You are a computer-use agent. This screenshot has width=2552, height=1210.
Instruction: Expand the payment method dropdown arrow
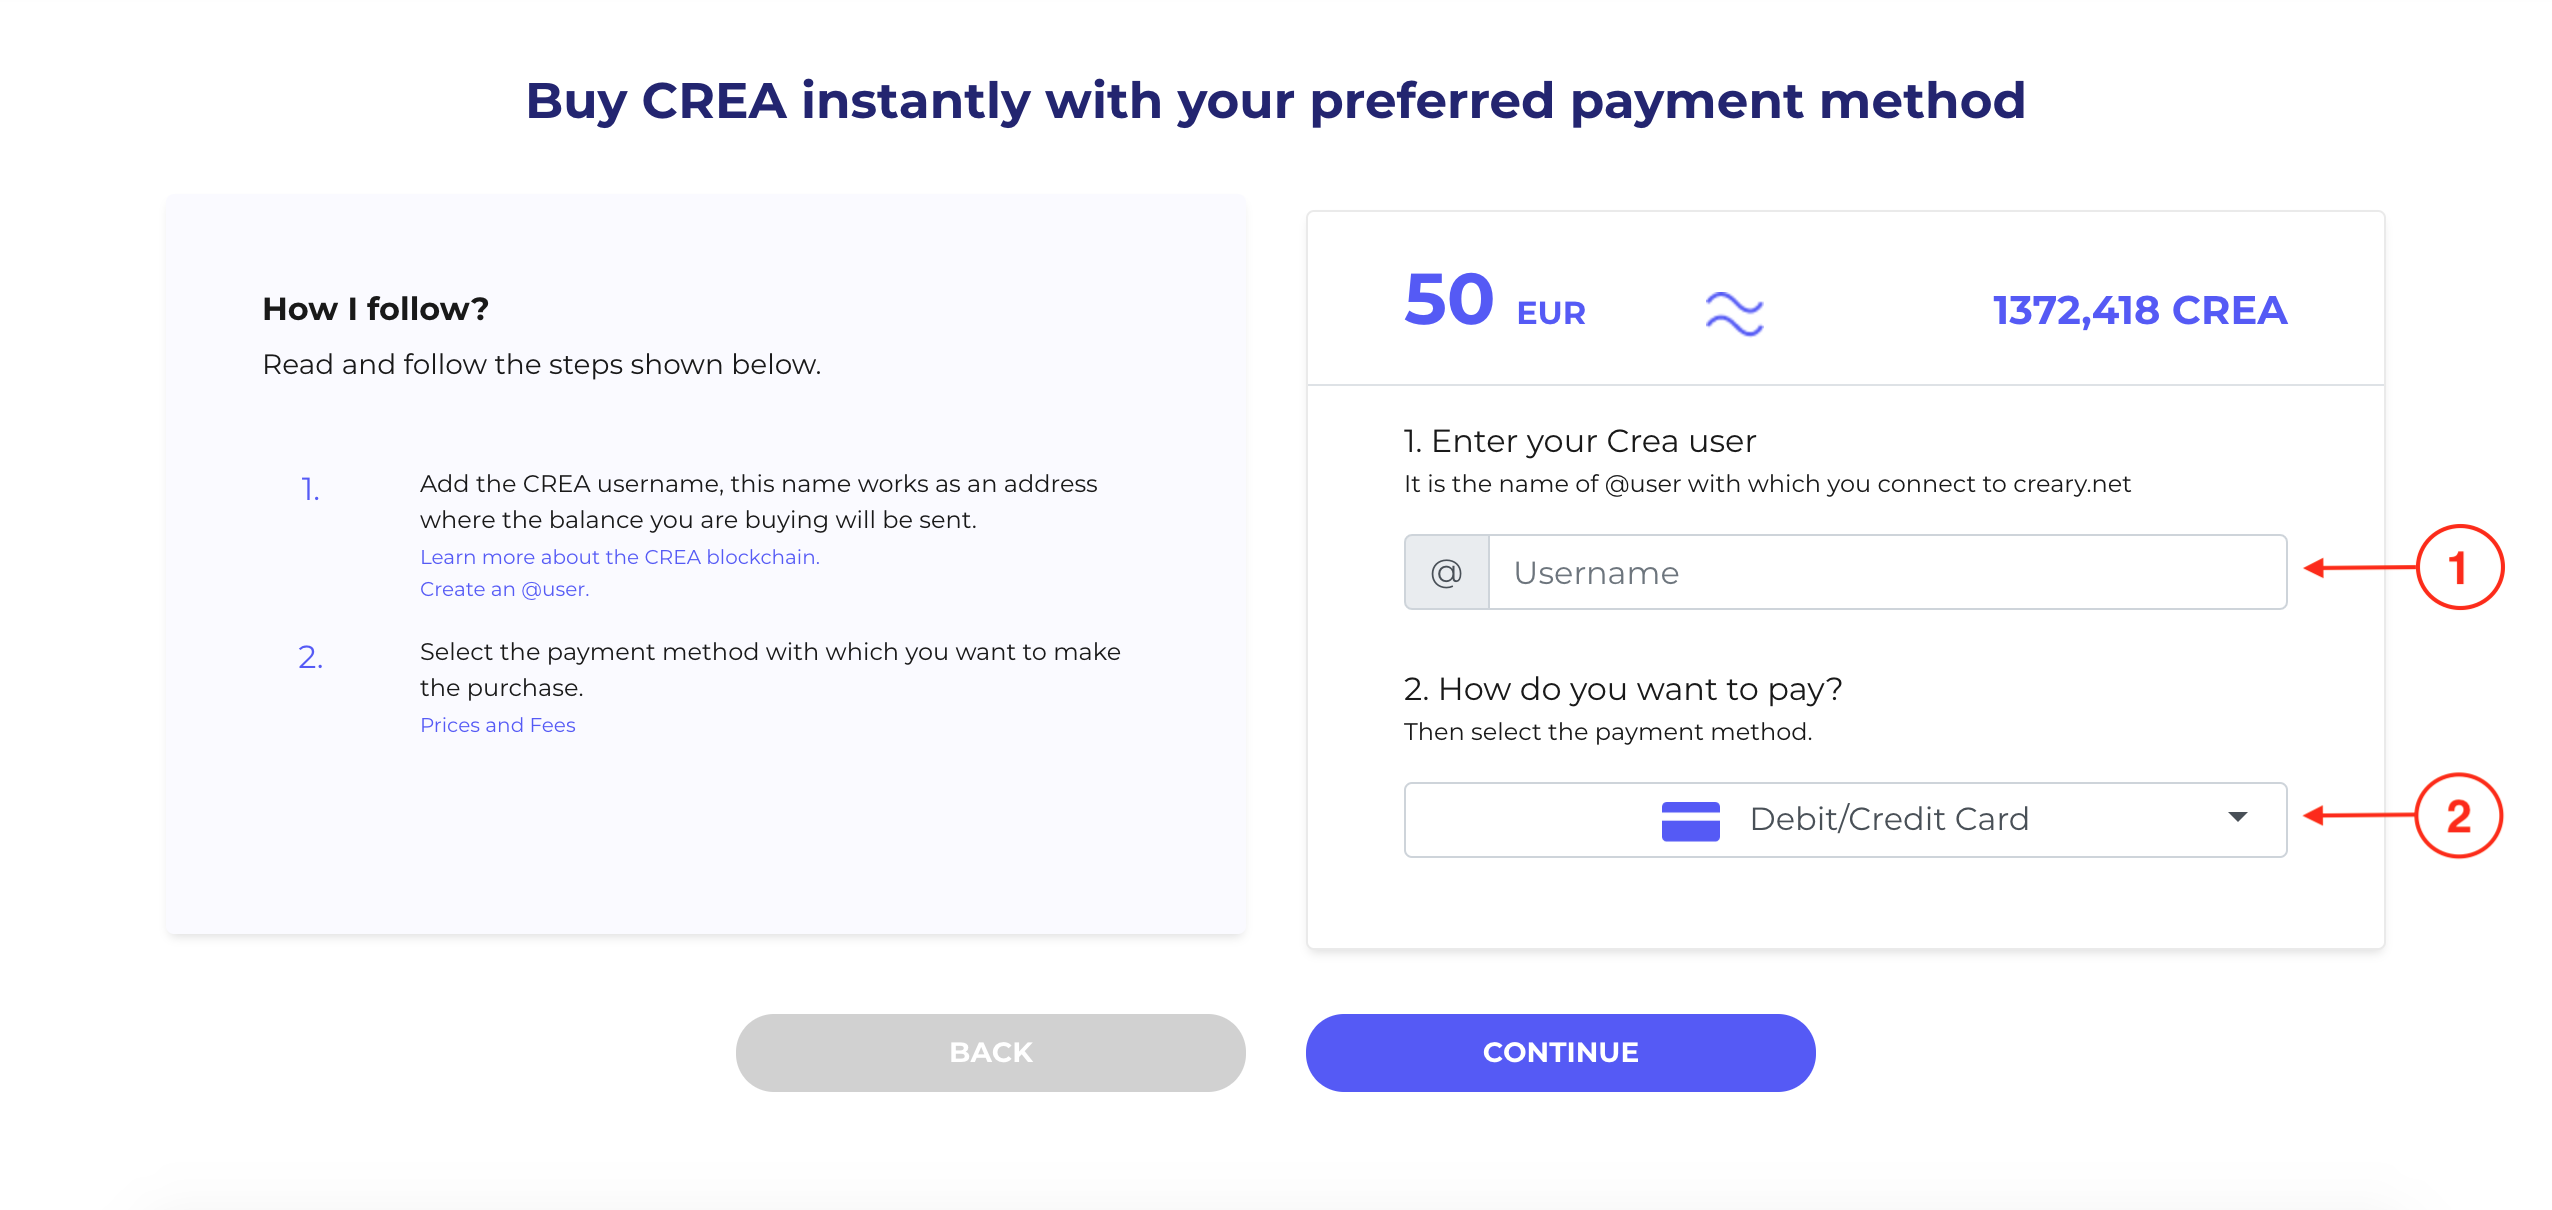tap(2238, 817)
